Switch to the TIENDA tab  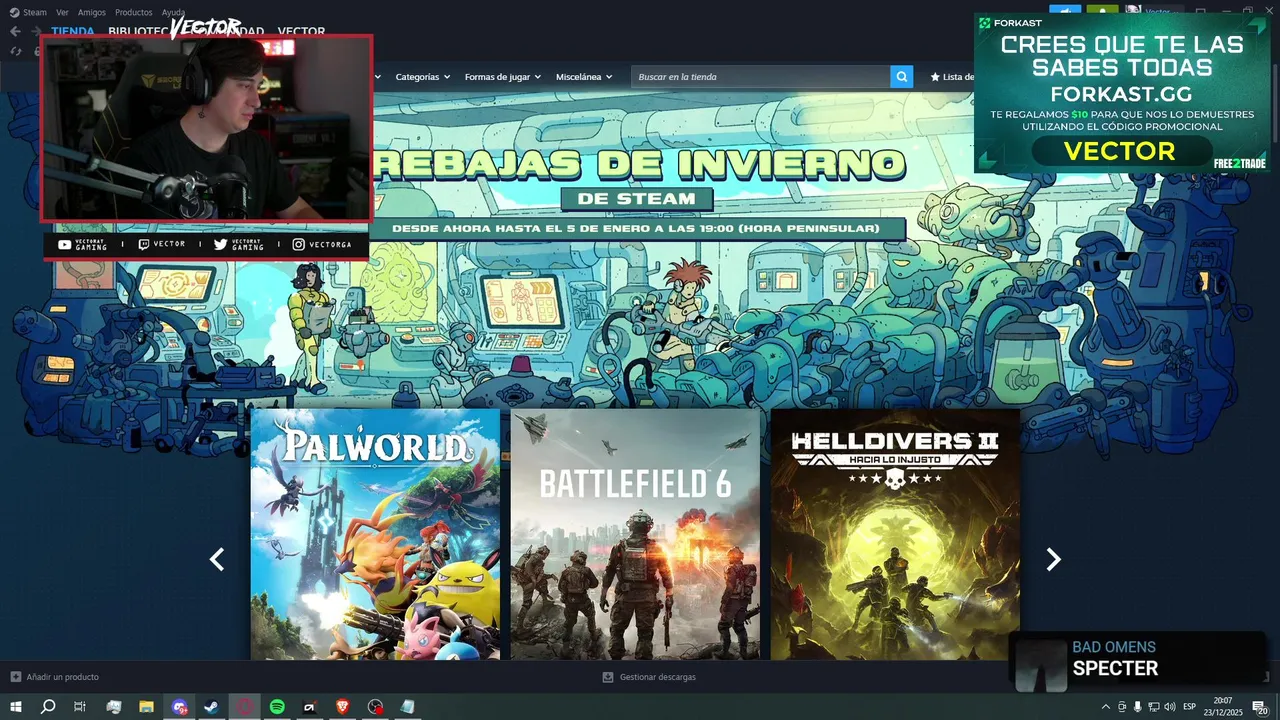click(73, 31)
